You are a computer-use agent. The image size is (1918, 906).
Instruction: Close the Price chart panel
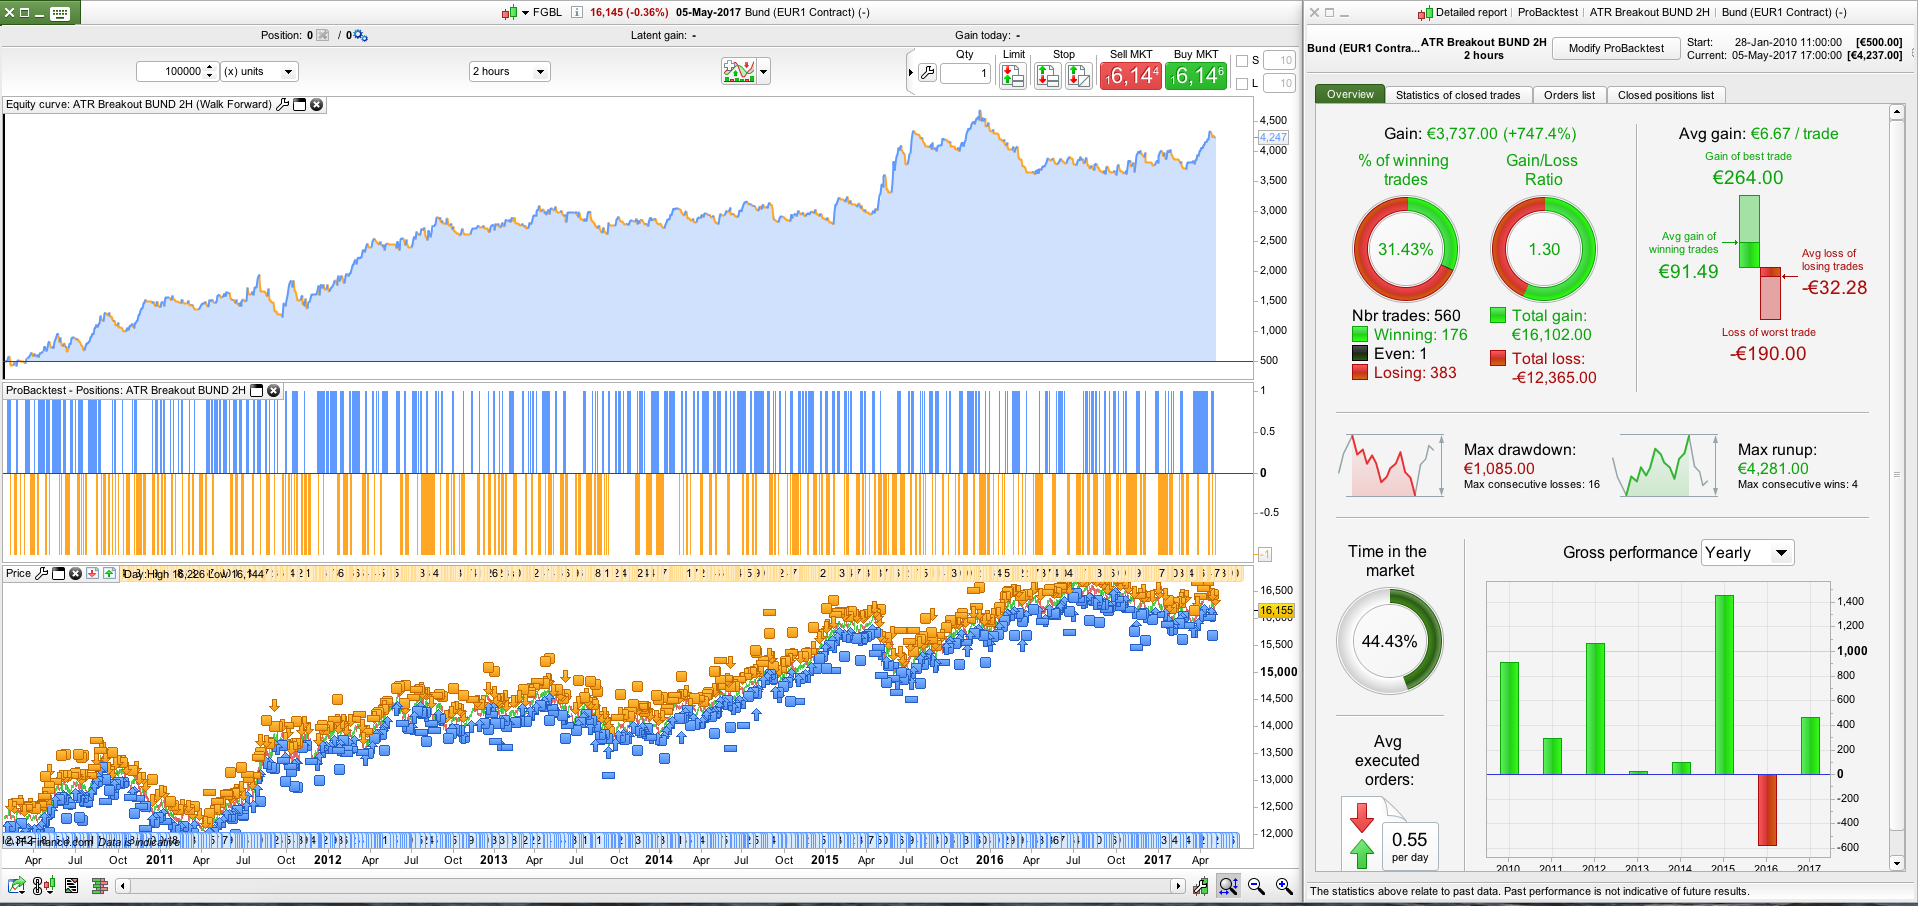[75, 573]
